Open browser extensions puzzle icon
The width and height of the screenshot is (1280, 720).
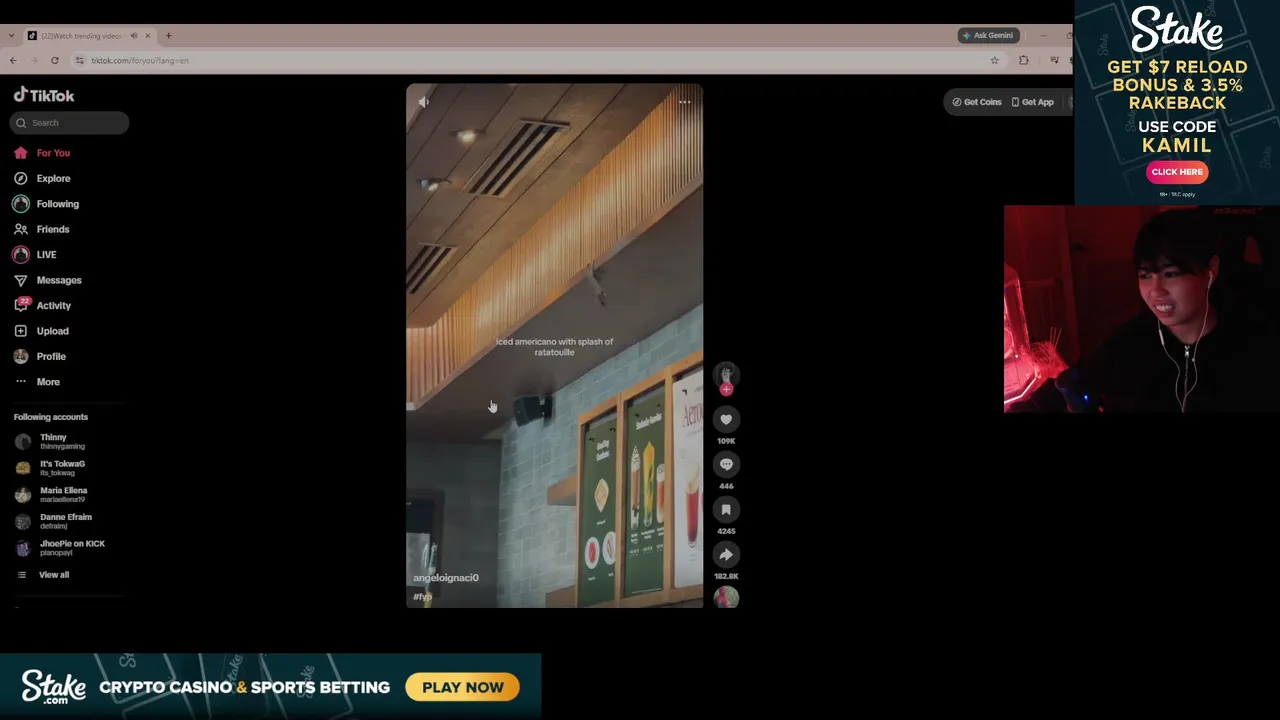point(1023,60)
